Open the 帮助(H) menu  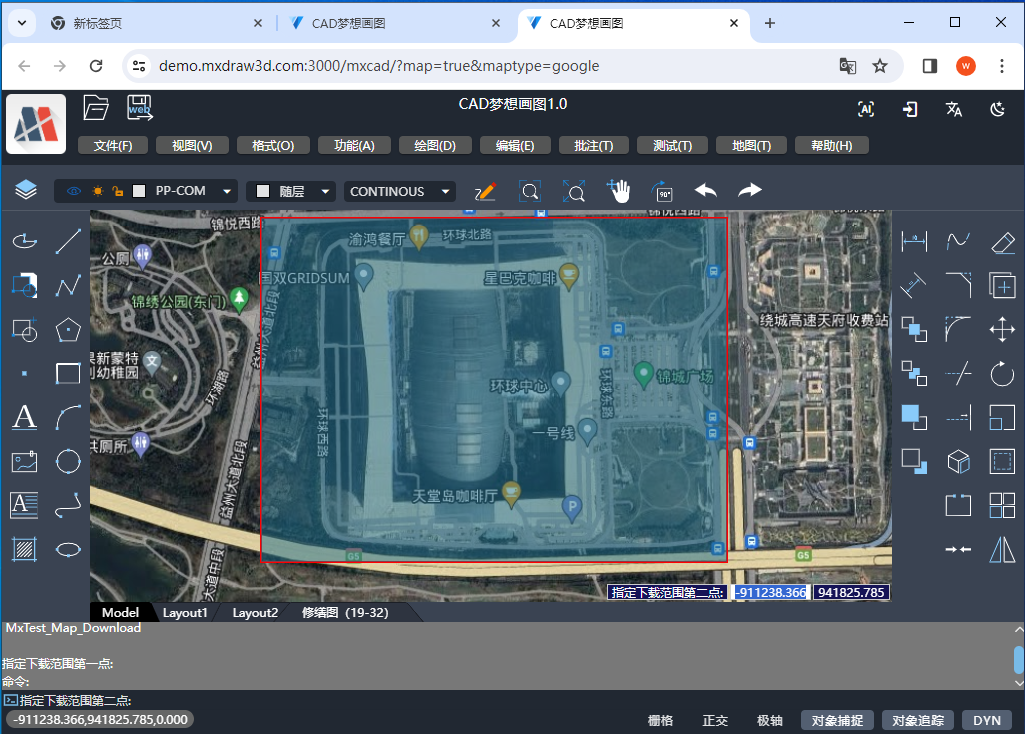coord(832,145)
